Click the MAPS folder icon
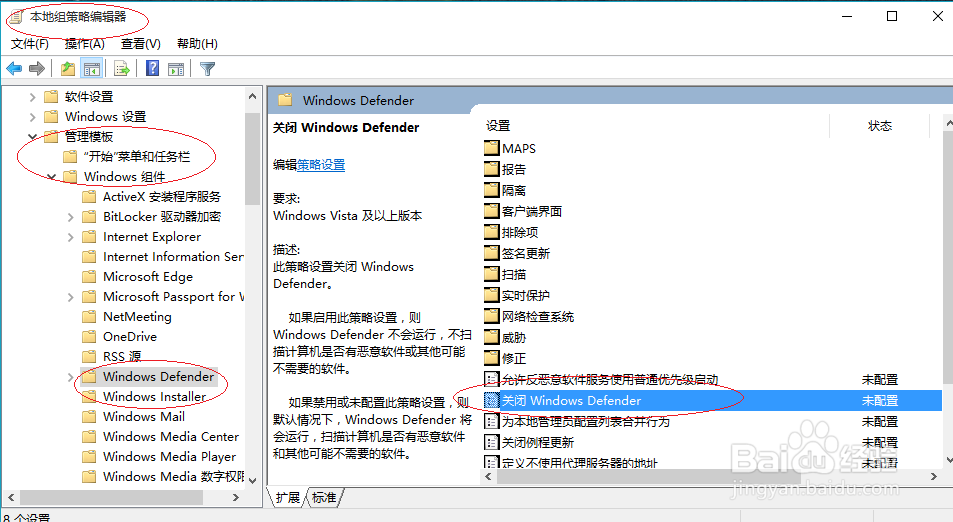This screenshot has width=953, height=522. point(492,148)
